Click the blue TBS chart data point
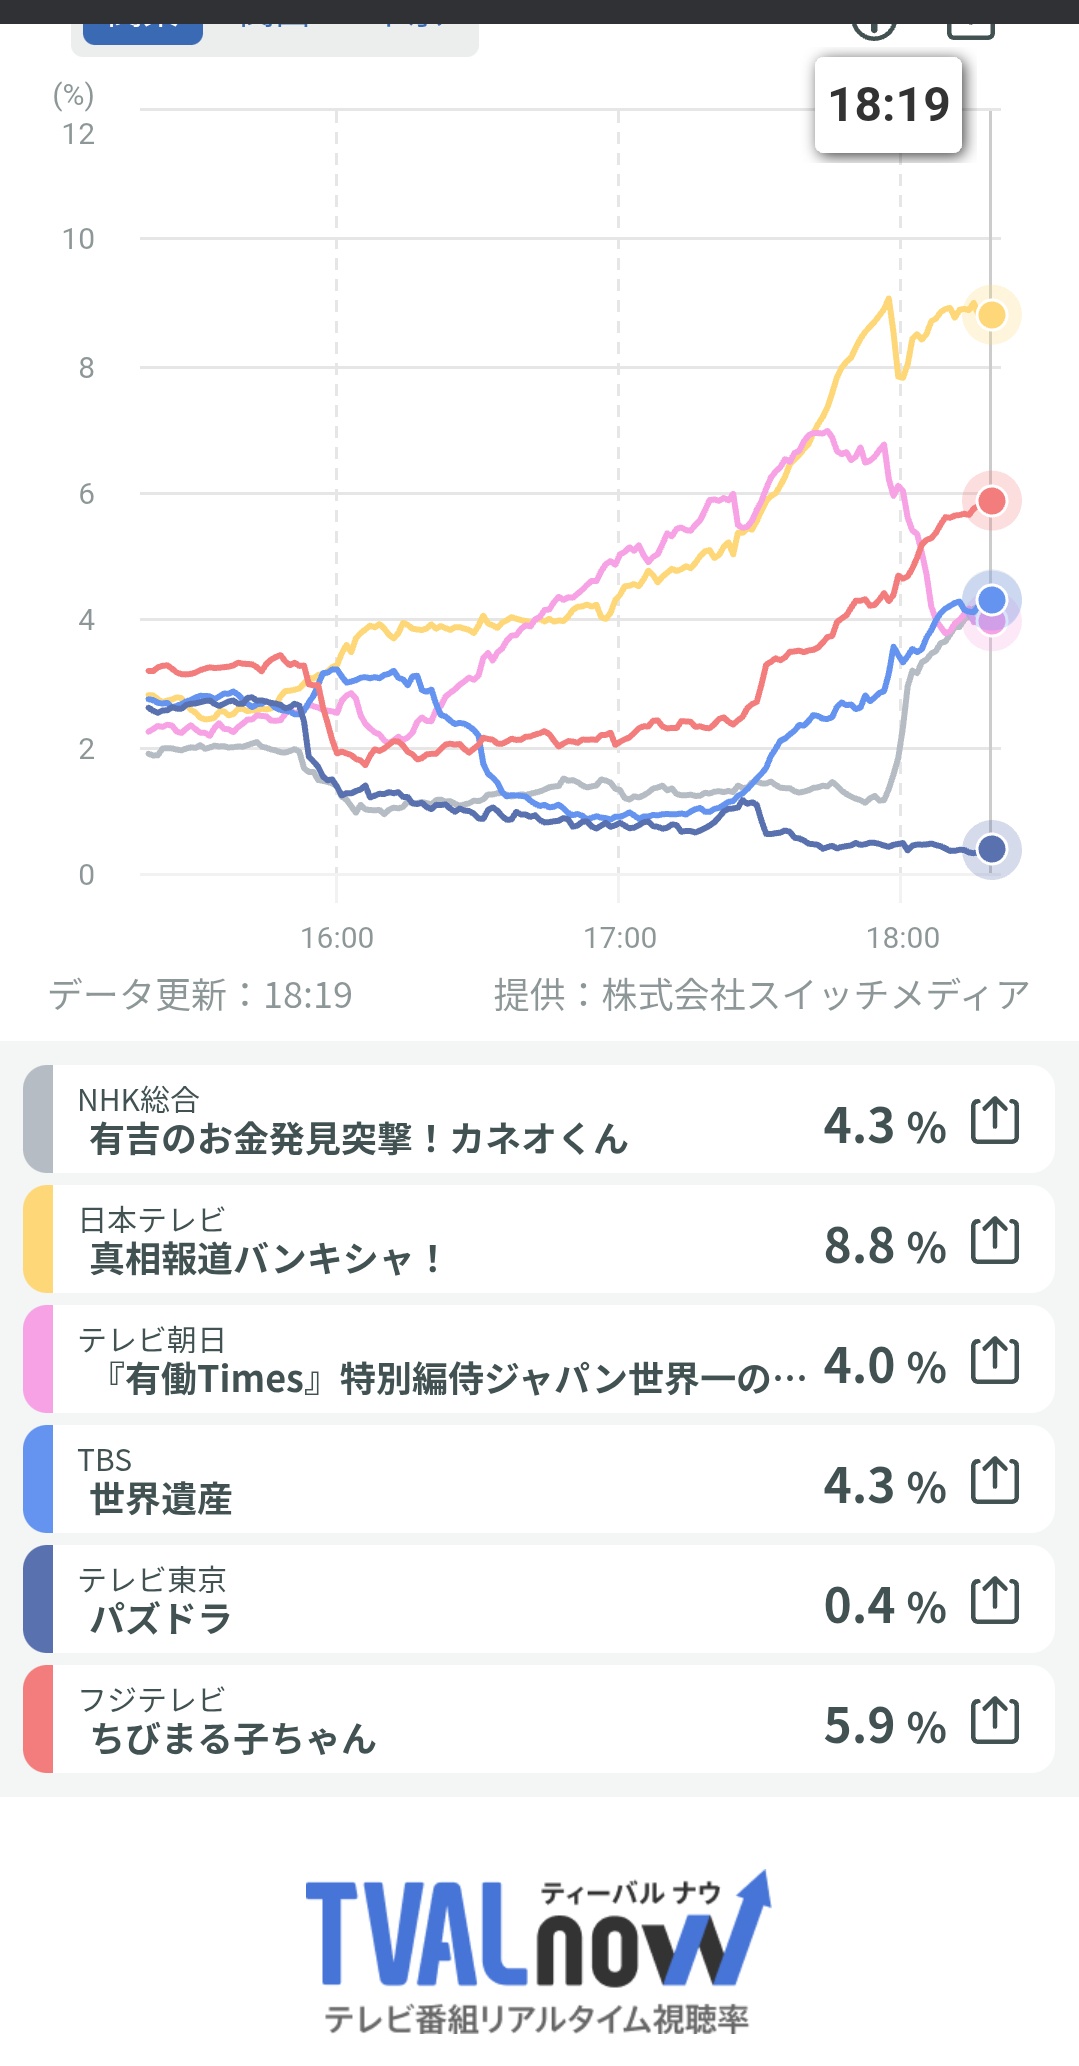This screenshot has height=2066, width=1079. [x=991, y=599]
